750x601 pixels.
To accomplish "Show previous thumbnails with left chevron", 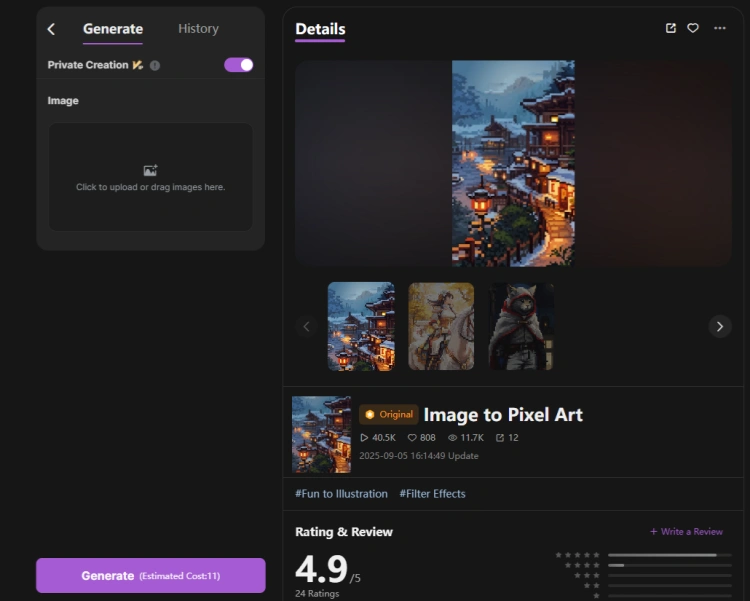I will point(306,326).
